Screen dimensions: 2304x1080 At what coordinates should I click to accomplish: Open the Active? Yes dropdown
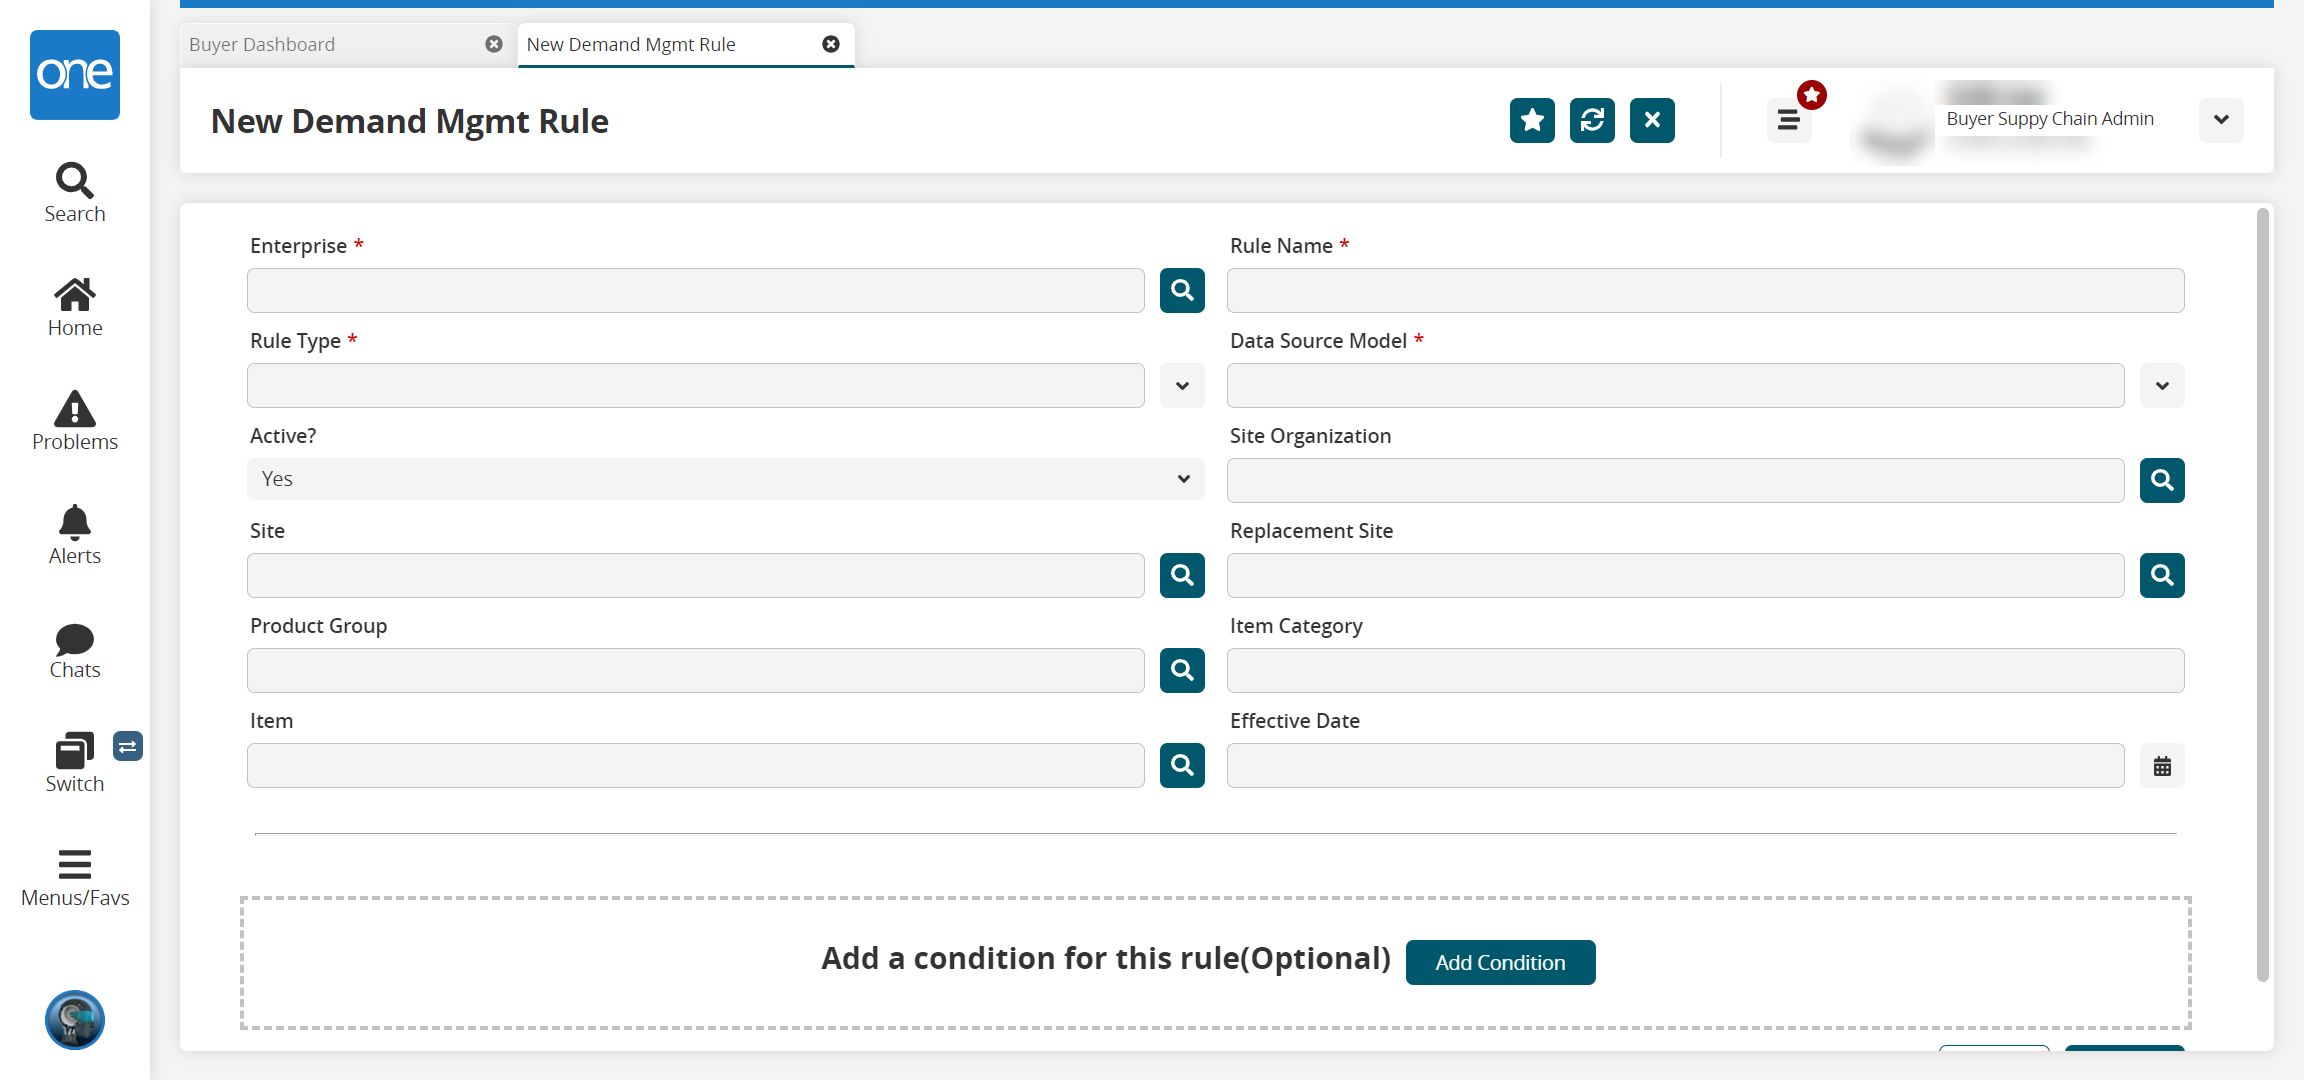pyautogui.click(x=725, y=479)
